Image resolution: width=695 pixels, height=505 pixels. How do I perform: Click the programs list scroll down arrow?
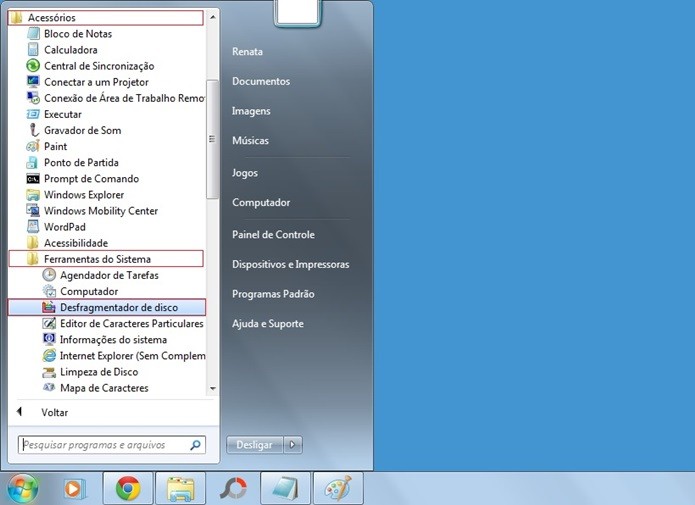click(x=213, y=388)
